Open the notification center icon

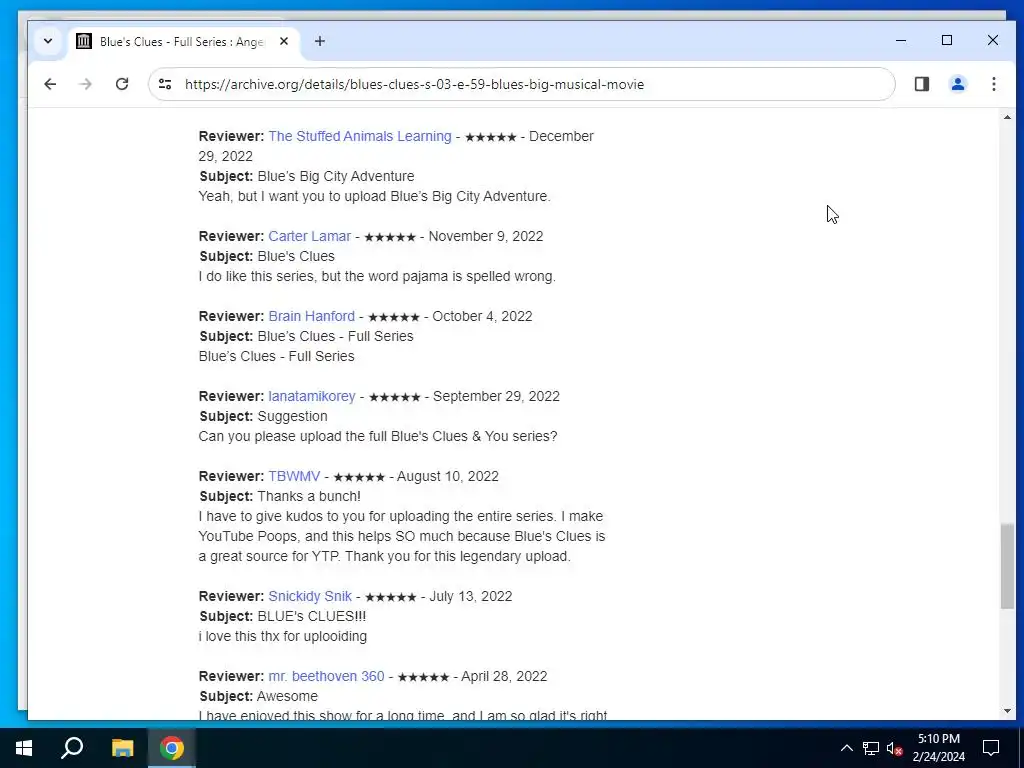click(991, 748)
